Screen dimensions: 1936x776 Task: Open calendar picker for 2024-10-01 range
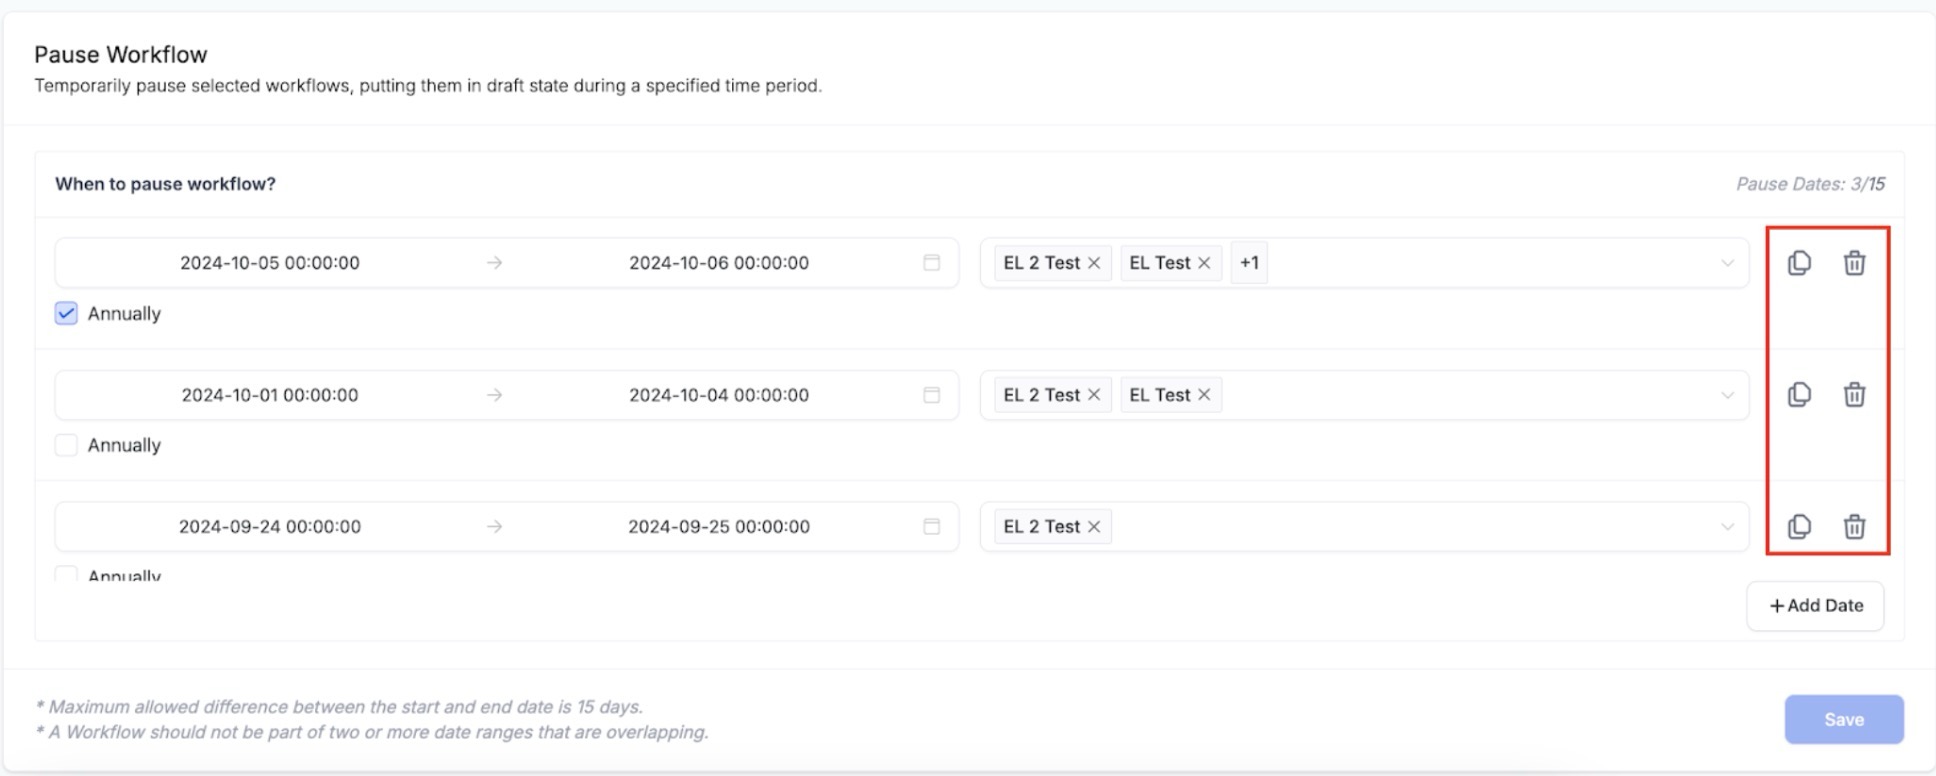pos(931,395)
